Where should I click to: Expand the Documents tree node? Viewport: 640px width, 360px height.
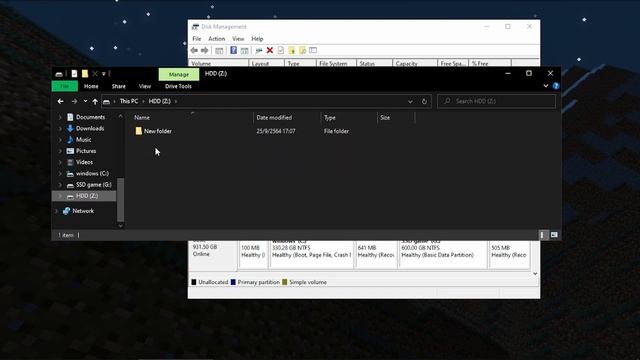[60, 117]
